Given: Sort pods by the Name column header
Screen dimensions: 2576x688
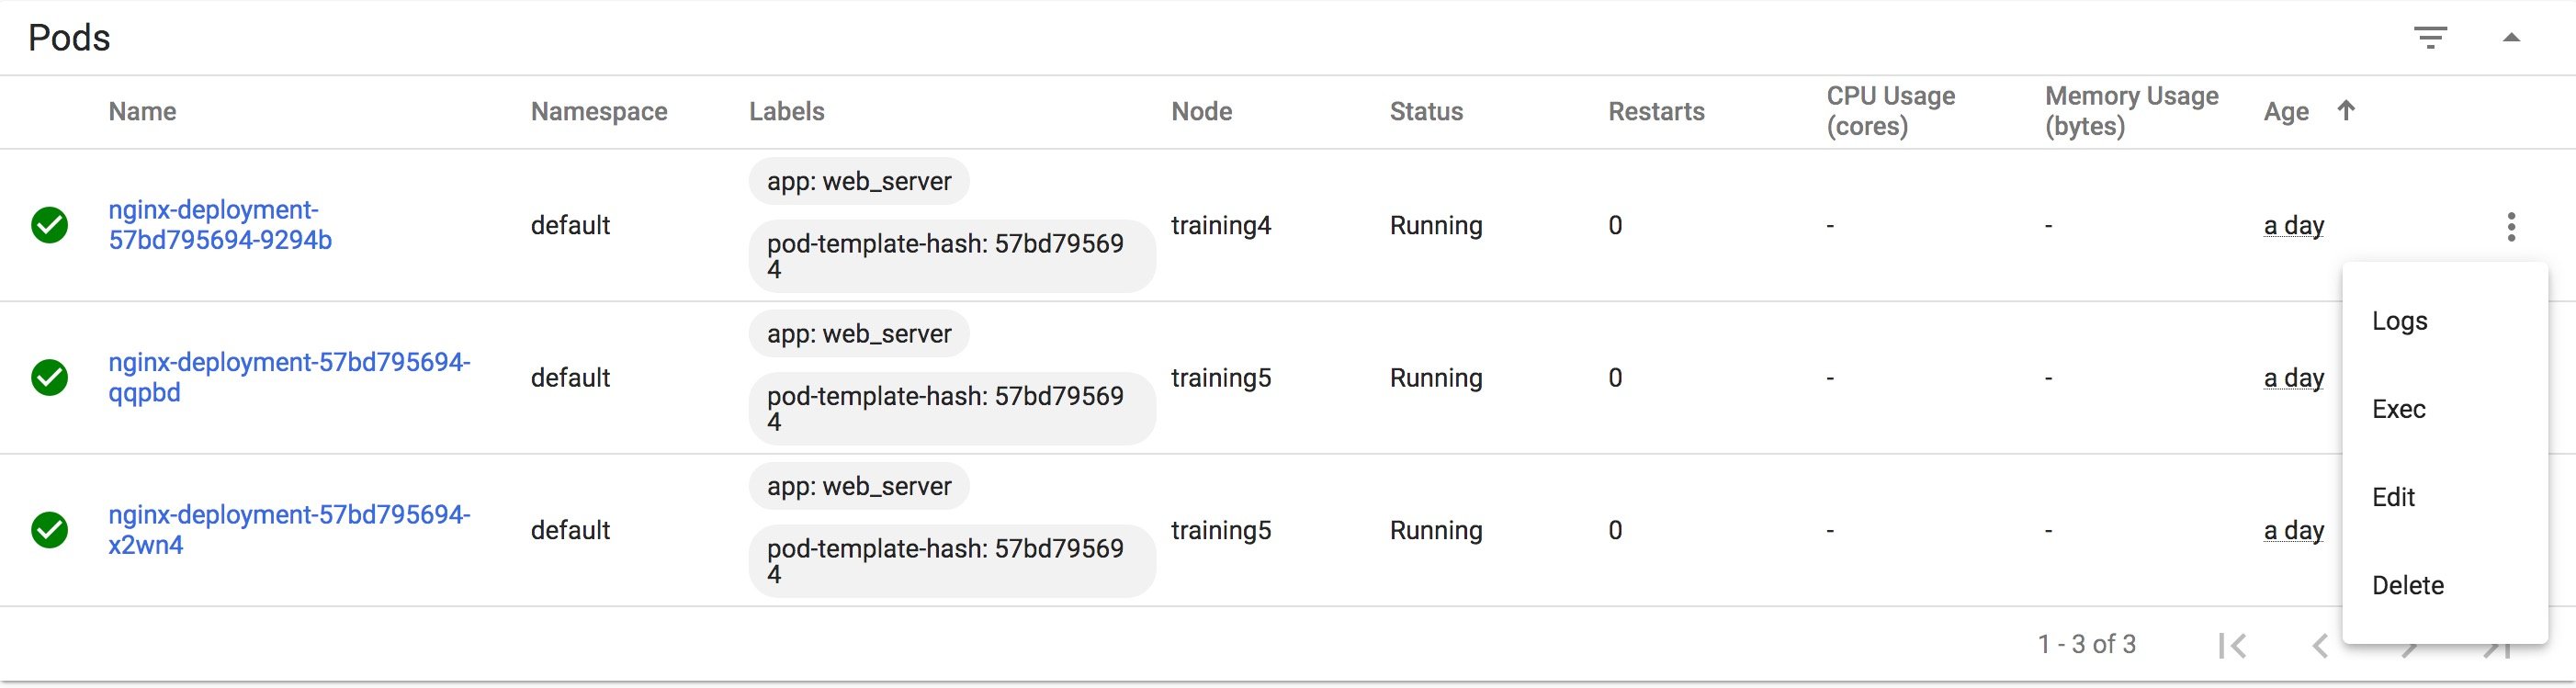Looking at the screenshot, I should pyautogui.click(x=142, y=111).
